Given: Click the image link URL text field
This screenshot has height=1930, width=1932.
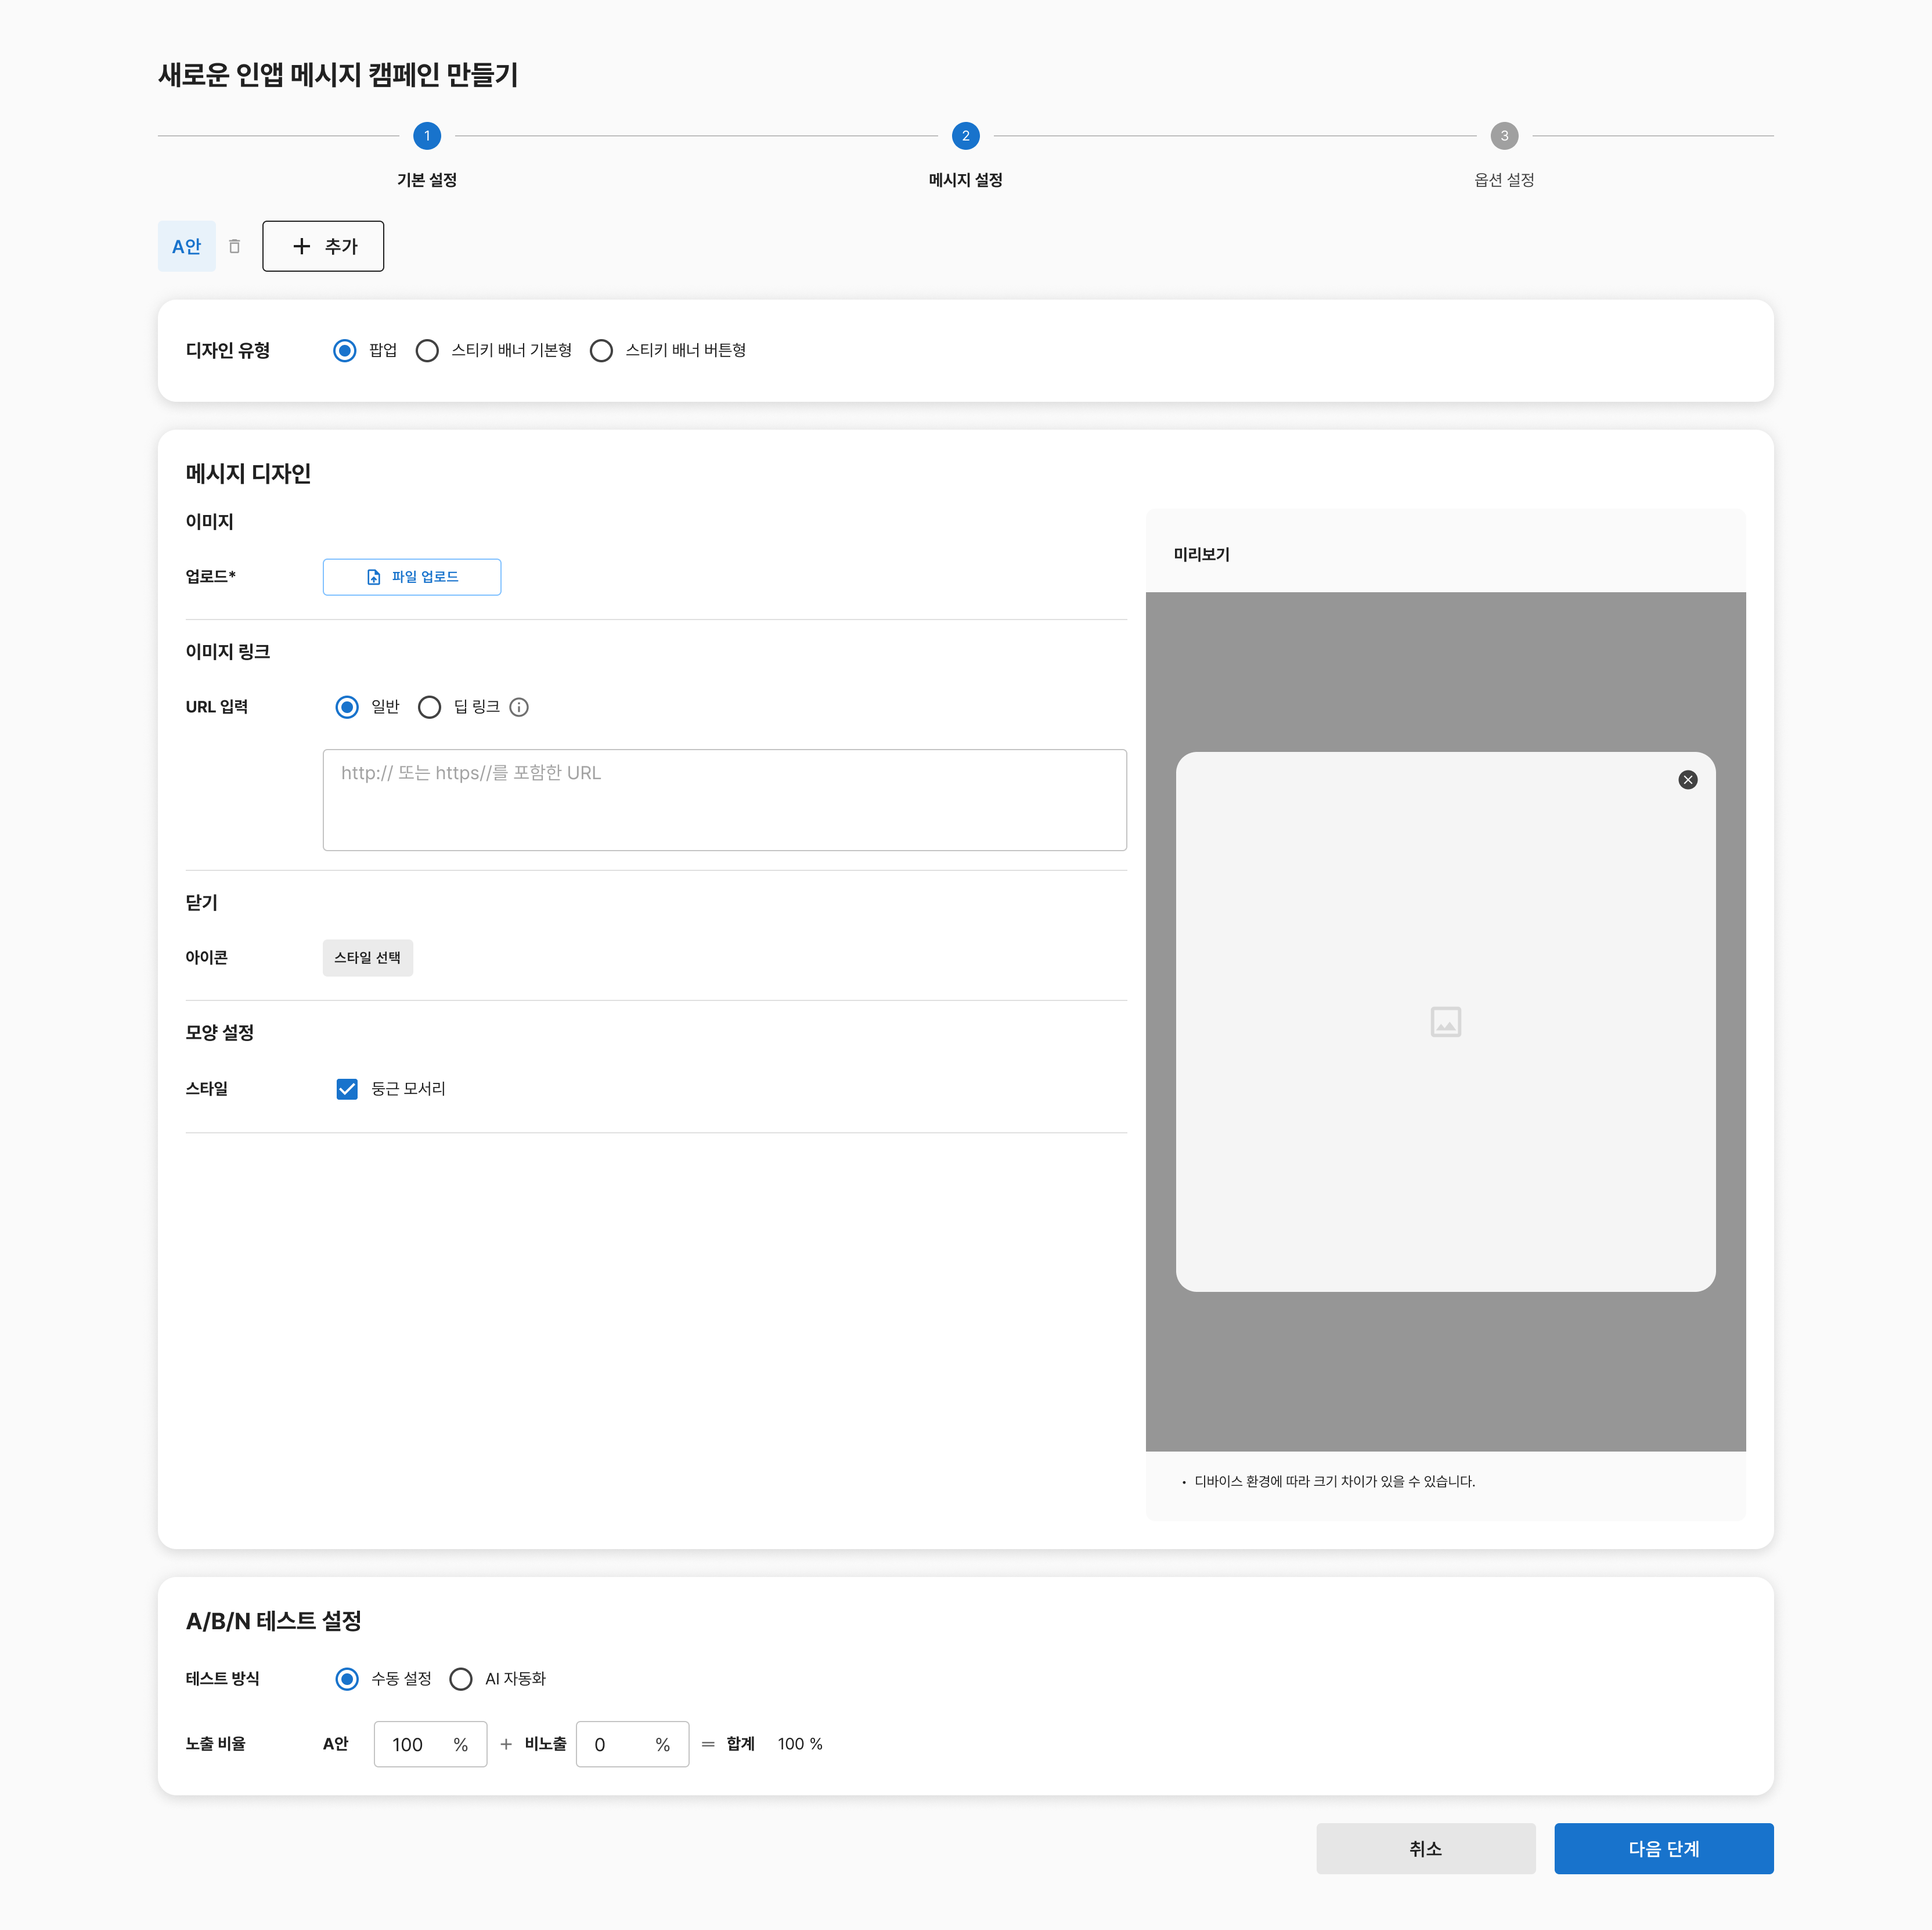Looking at the screenshot, I should [x=724, y=800].
